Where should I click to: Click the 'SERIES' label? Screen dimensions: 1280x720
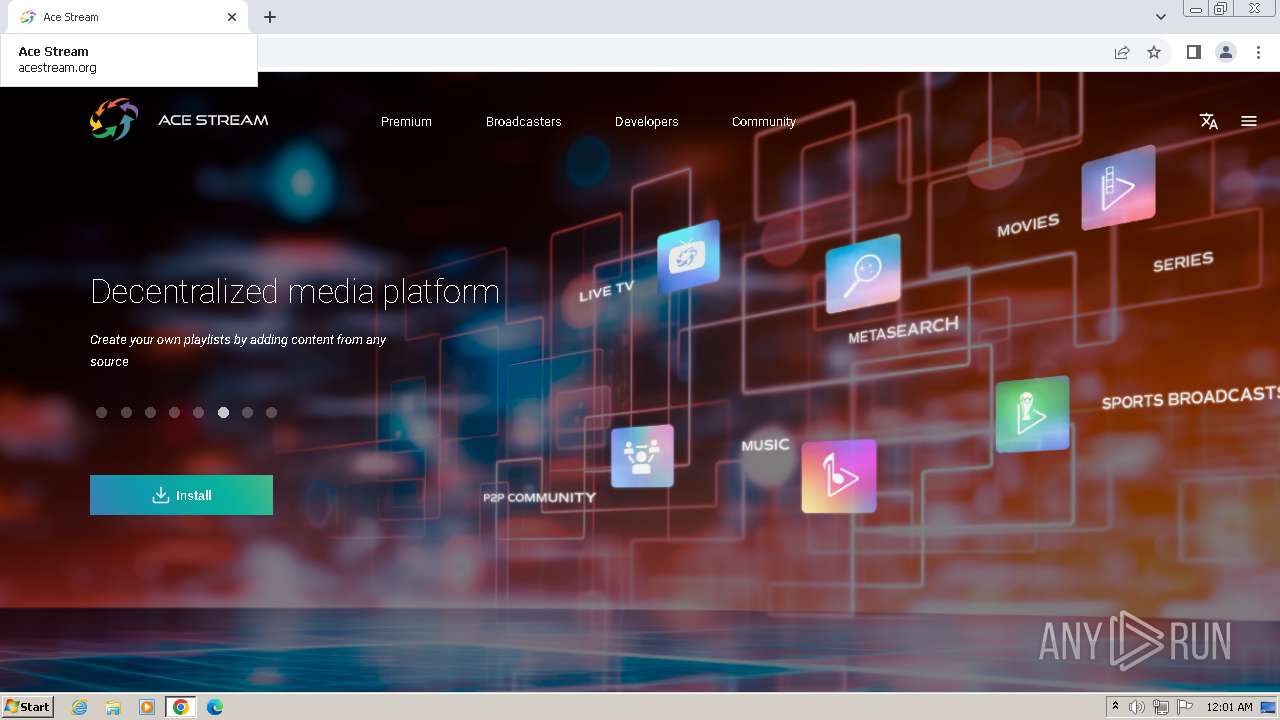(x=1183, y=262)
